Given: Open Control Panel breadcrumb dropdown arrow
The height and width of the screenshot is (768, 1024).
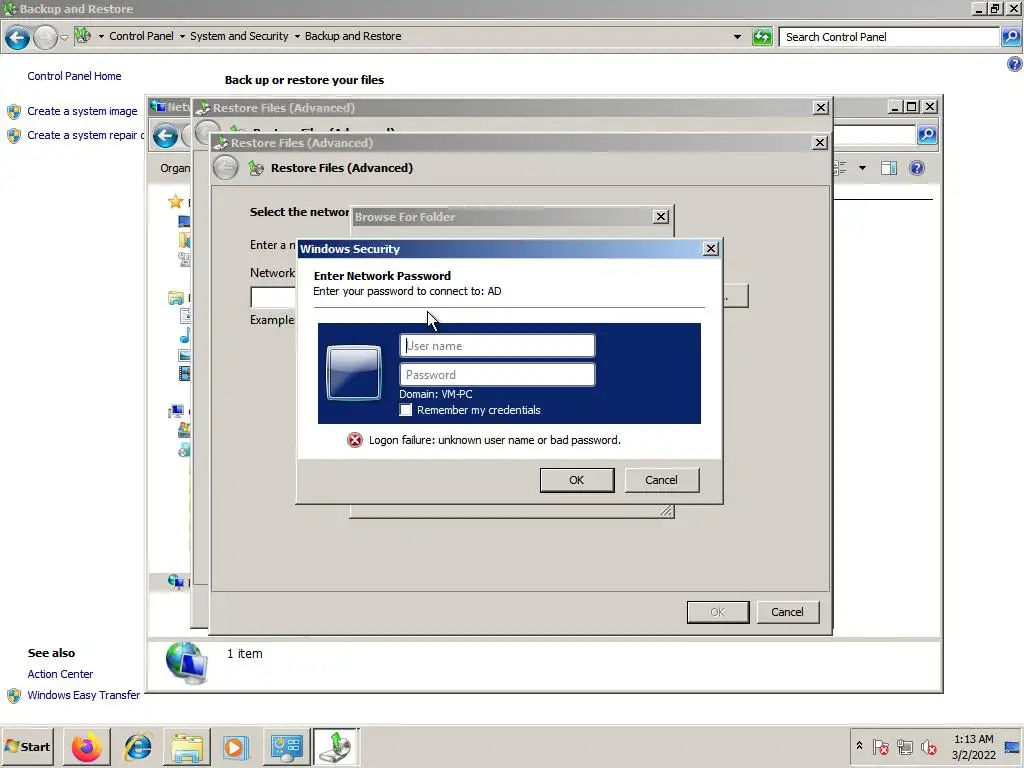Looking at the screenshot, I should pos(101,37).
